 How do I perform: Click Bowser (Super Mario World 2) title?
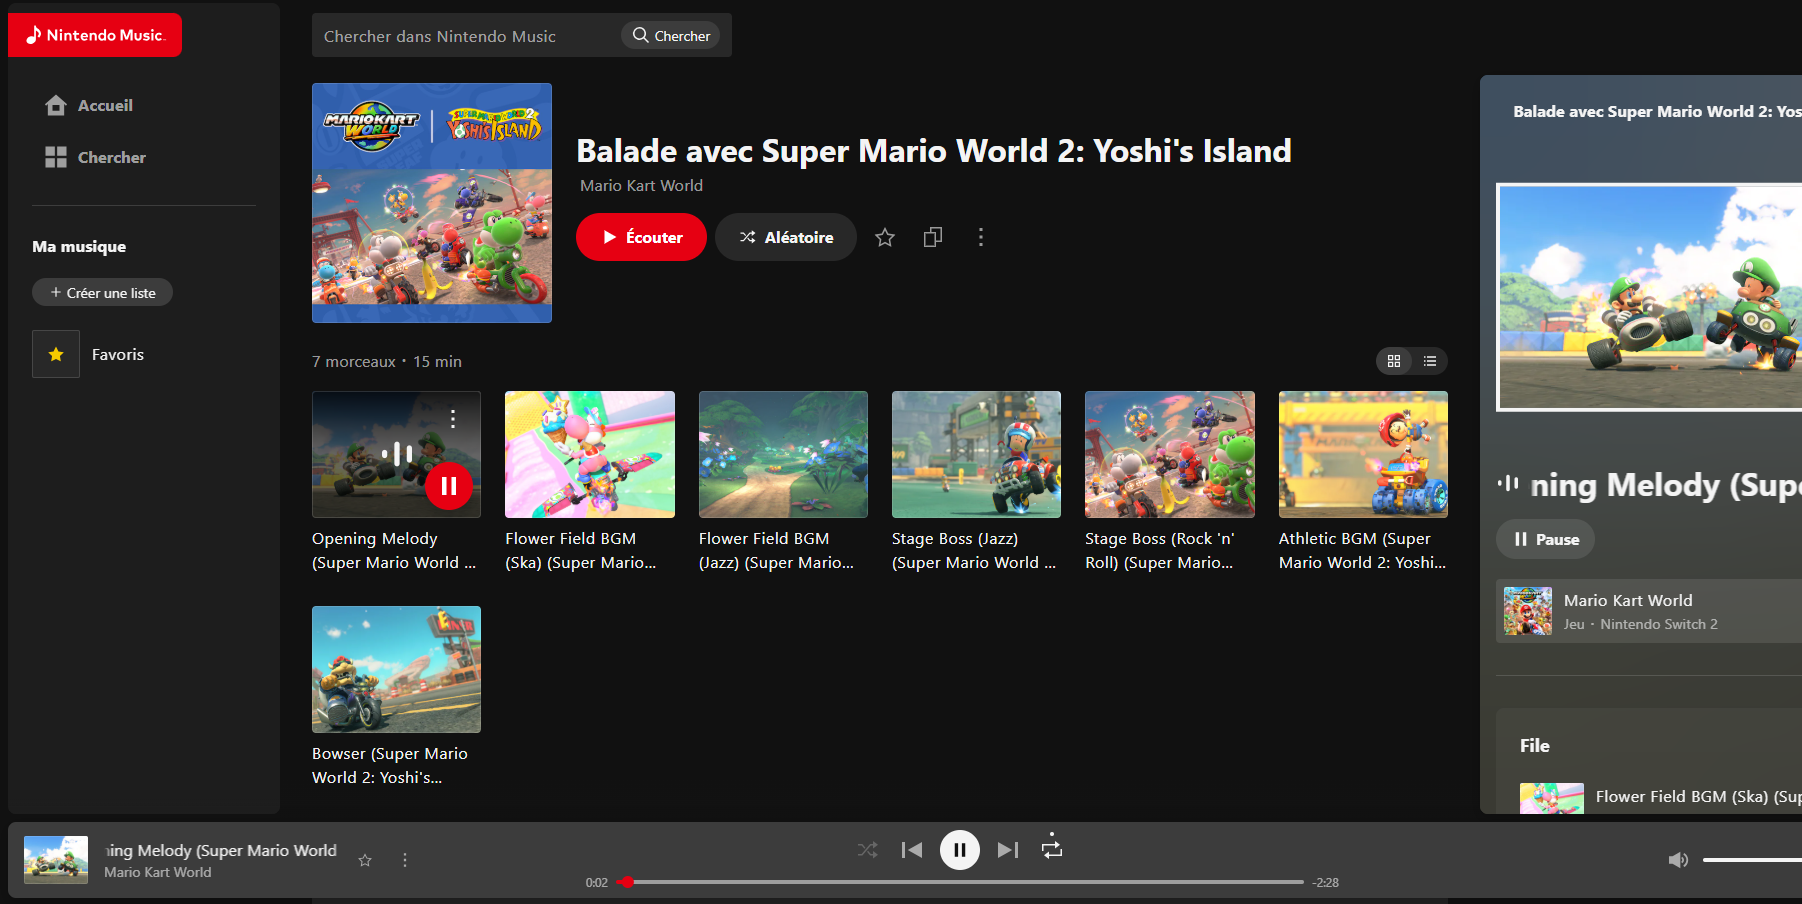point(390,765)
